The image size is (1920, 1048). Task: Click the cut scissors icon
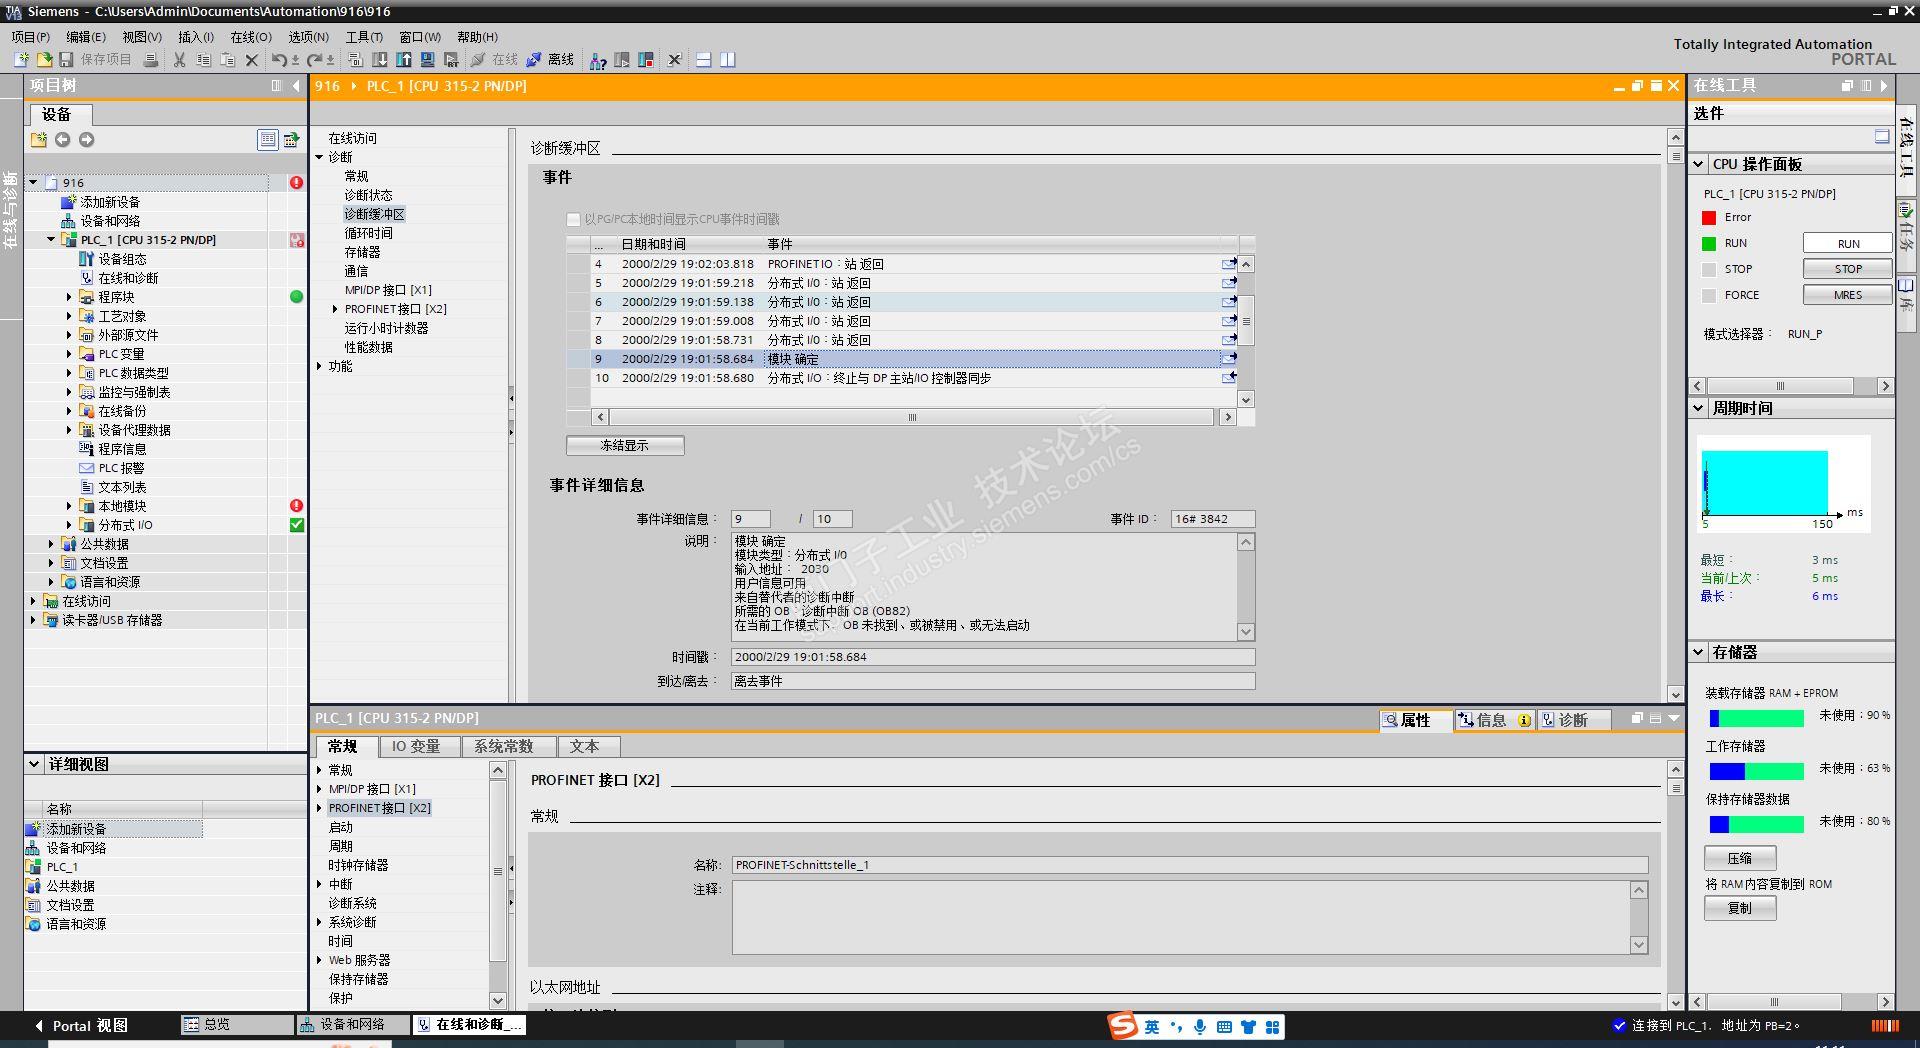coord(180,60)
